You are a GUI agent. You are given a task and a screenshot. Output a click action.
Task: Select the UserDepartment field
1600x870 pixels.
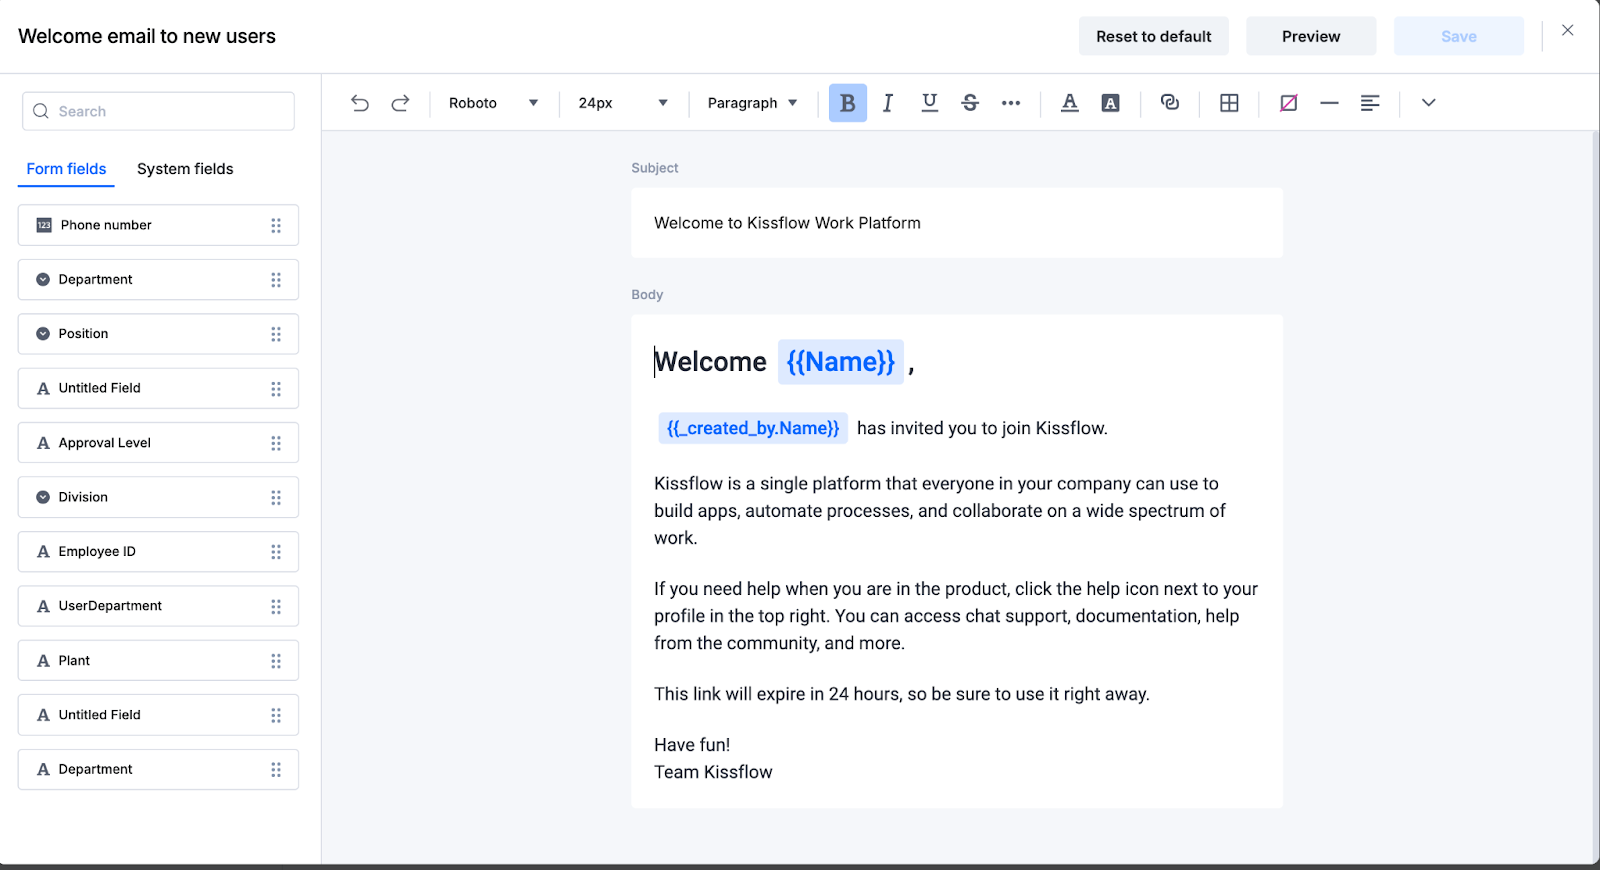tap(158, 606)
